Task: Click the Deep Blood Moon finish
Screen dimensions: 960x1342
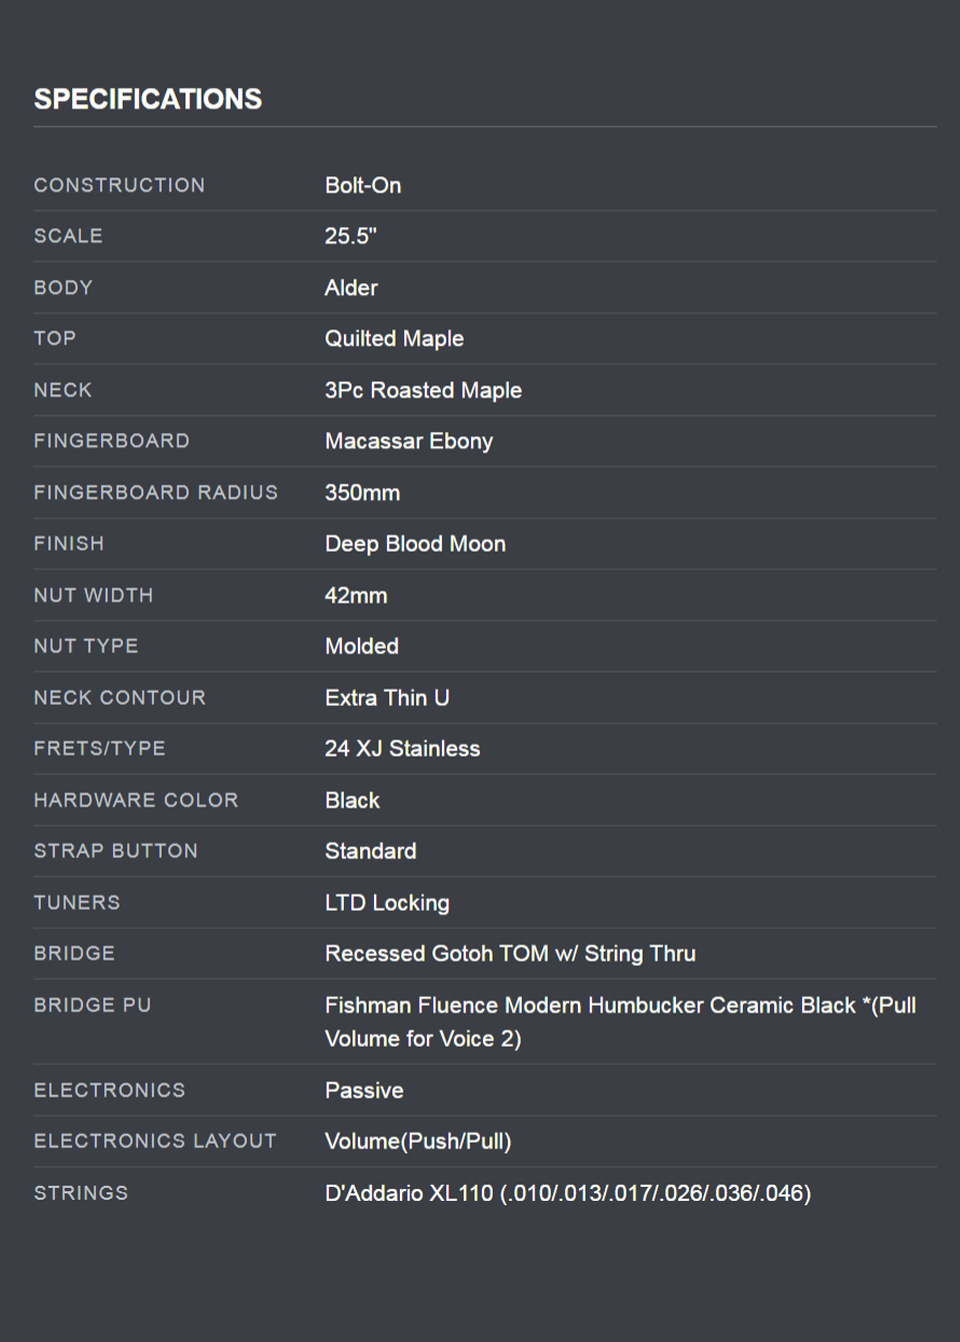Action: [415, 544]
